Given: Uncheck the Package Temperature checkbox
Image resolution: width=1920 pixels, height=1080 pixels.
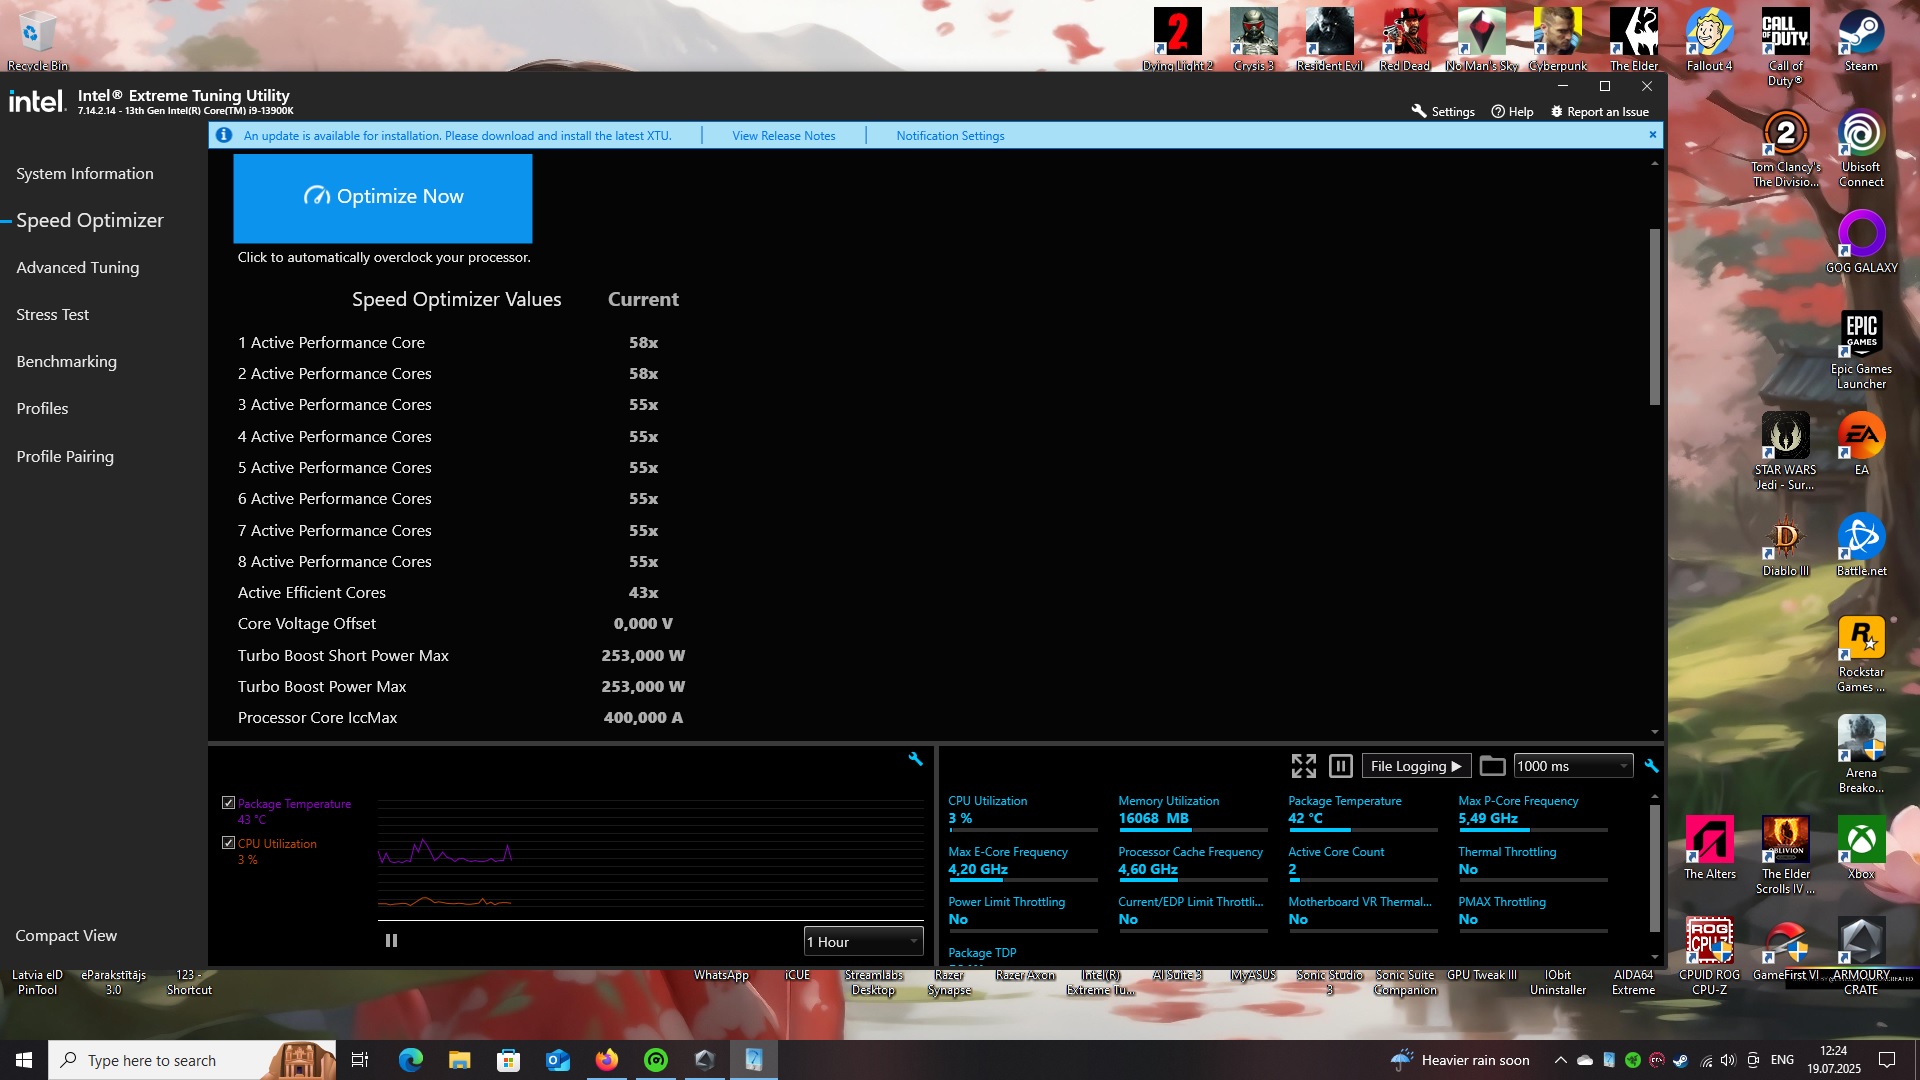Looking at the screenshot, I should click(x=228, y=803).
